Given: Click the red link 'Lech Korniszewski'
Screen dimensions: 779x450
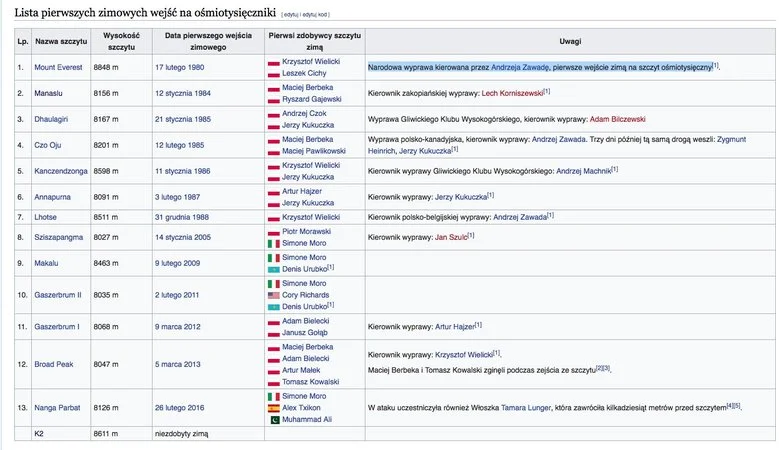Looking at the screenshot, I should [512, 93].
